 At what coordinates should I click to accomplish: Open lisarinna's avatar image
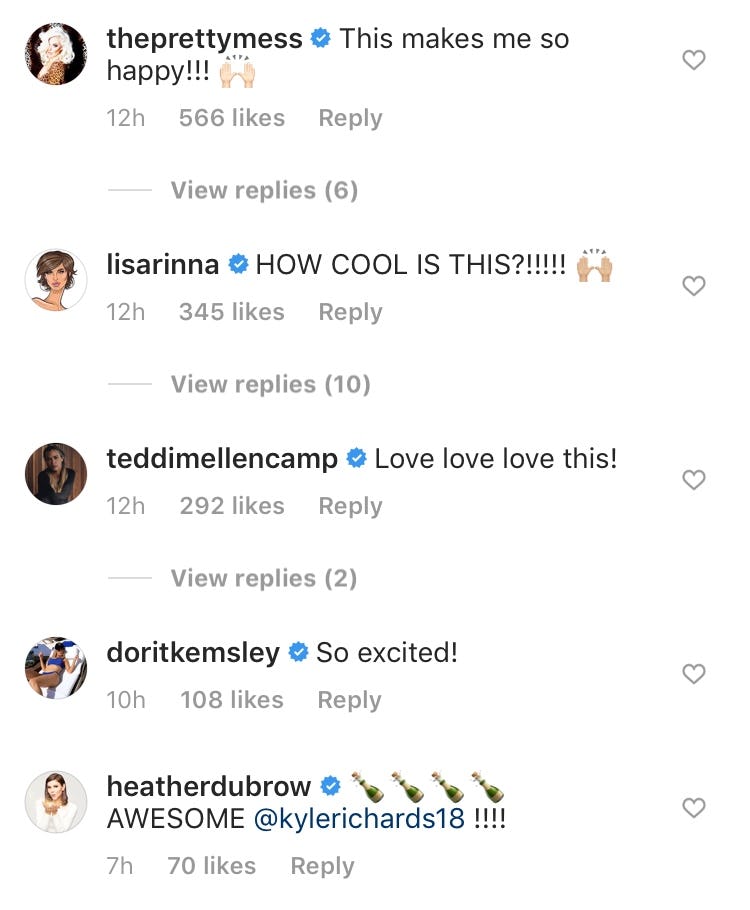(x=56, y=279)
